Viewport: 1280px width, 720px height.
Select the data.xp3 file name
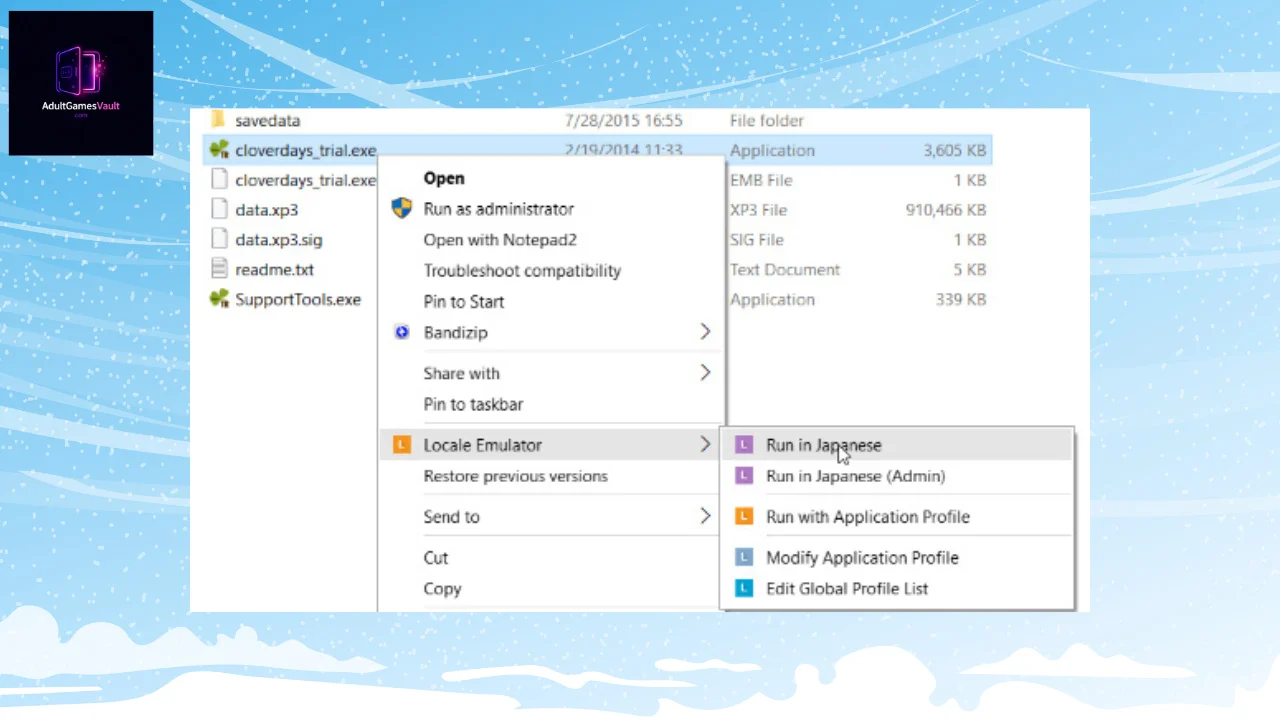click(266, 210)
